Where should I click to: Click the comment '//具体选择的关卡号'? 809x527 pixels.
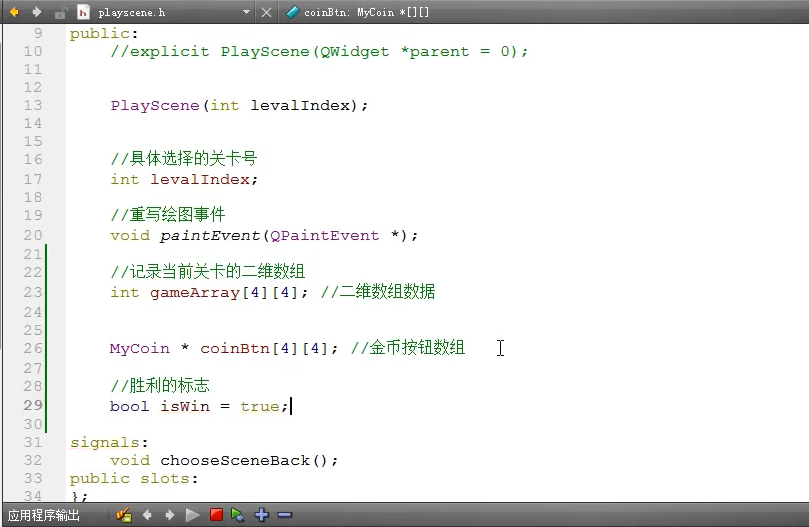(x=184, y=158)
